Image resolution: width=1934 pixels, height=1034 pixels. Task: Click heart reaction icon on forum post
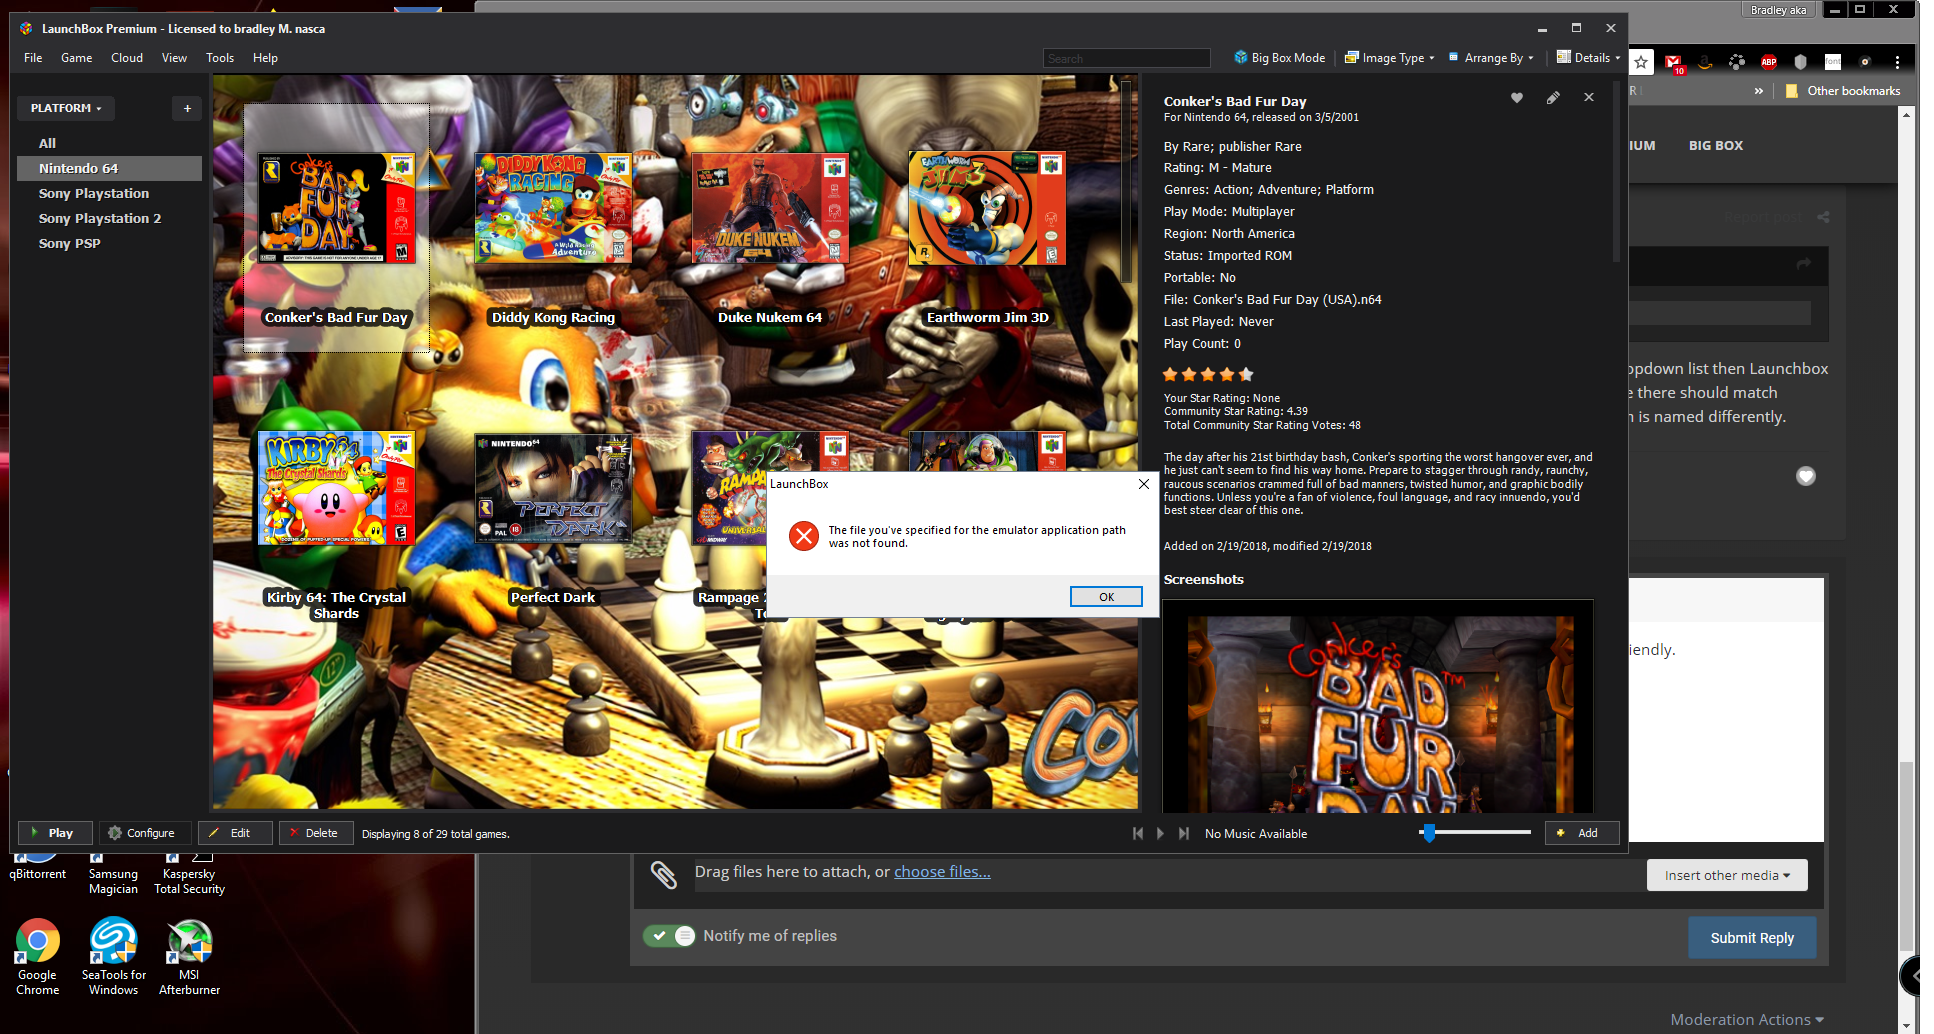pyautogui.click(x=1806, y=476)
